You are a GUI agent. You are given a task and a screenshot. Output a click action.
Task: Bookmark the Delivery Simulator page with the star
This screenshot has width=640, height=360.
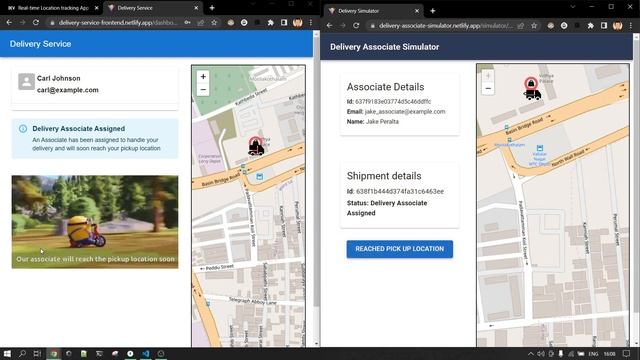tap(534, 26)
